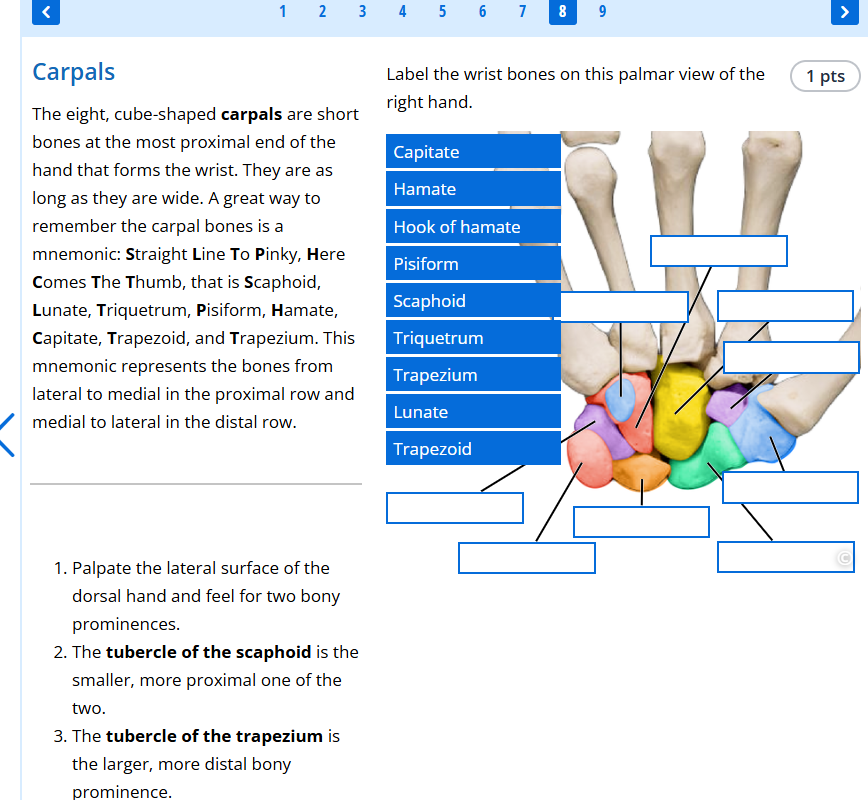
Task: Open question 5 in the navigation bar
Action: point(442,13)
